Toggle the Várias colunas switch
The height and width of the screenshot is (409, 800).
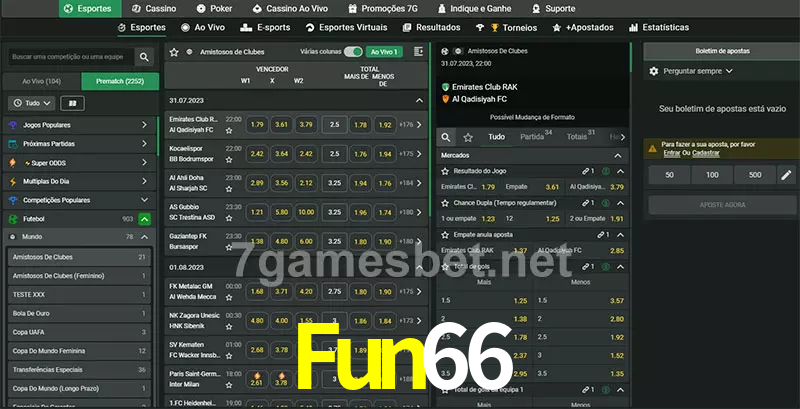coord(353,51)
